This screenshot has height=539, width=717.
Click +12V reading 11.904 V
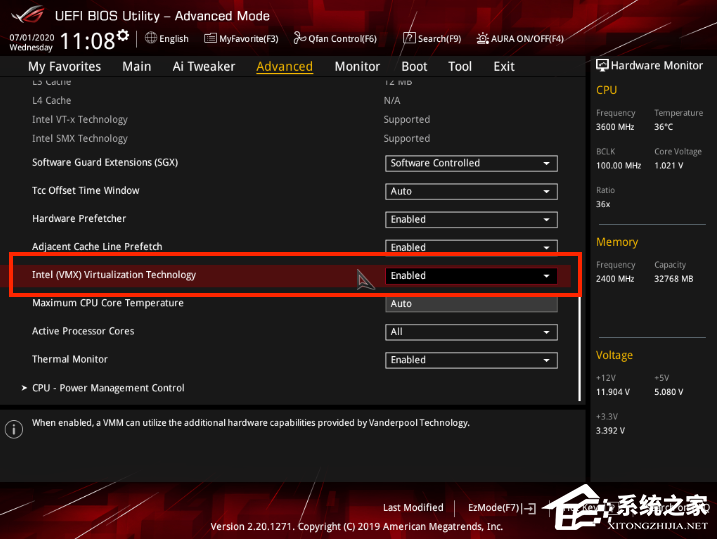click(x=613, y=392)
